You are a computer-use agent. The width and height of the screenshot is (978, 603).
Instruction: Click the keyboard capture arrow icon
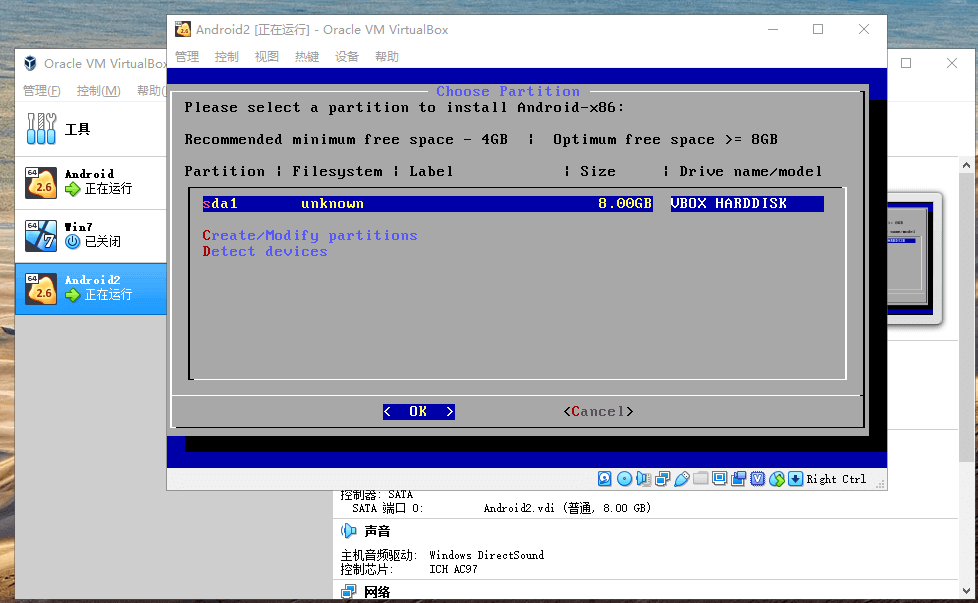tap(795, 479)
